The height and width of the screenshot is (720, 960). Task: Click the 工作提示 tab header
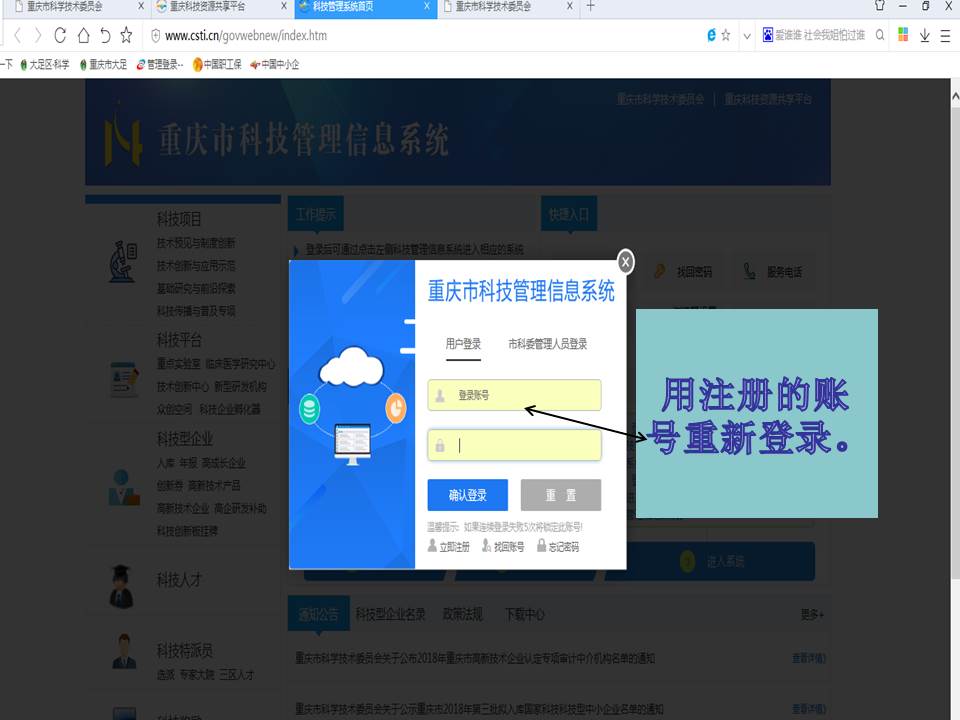[316, 214]
